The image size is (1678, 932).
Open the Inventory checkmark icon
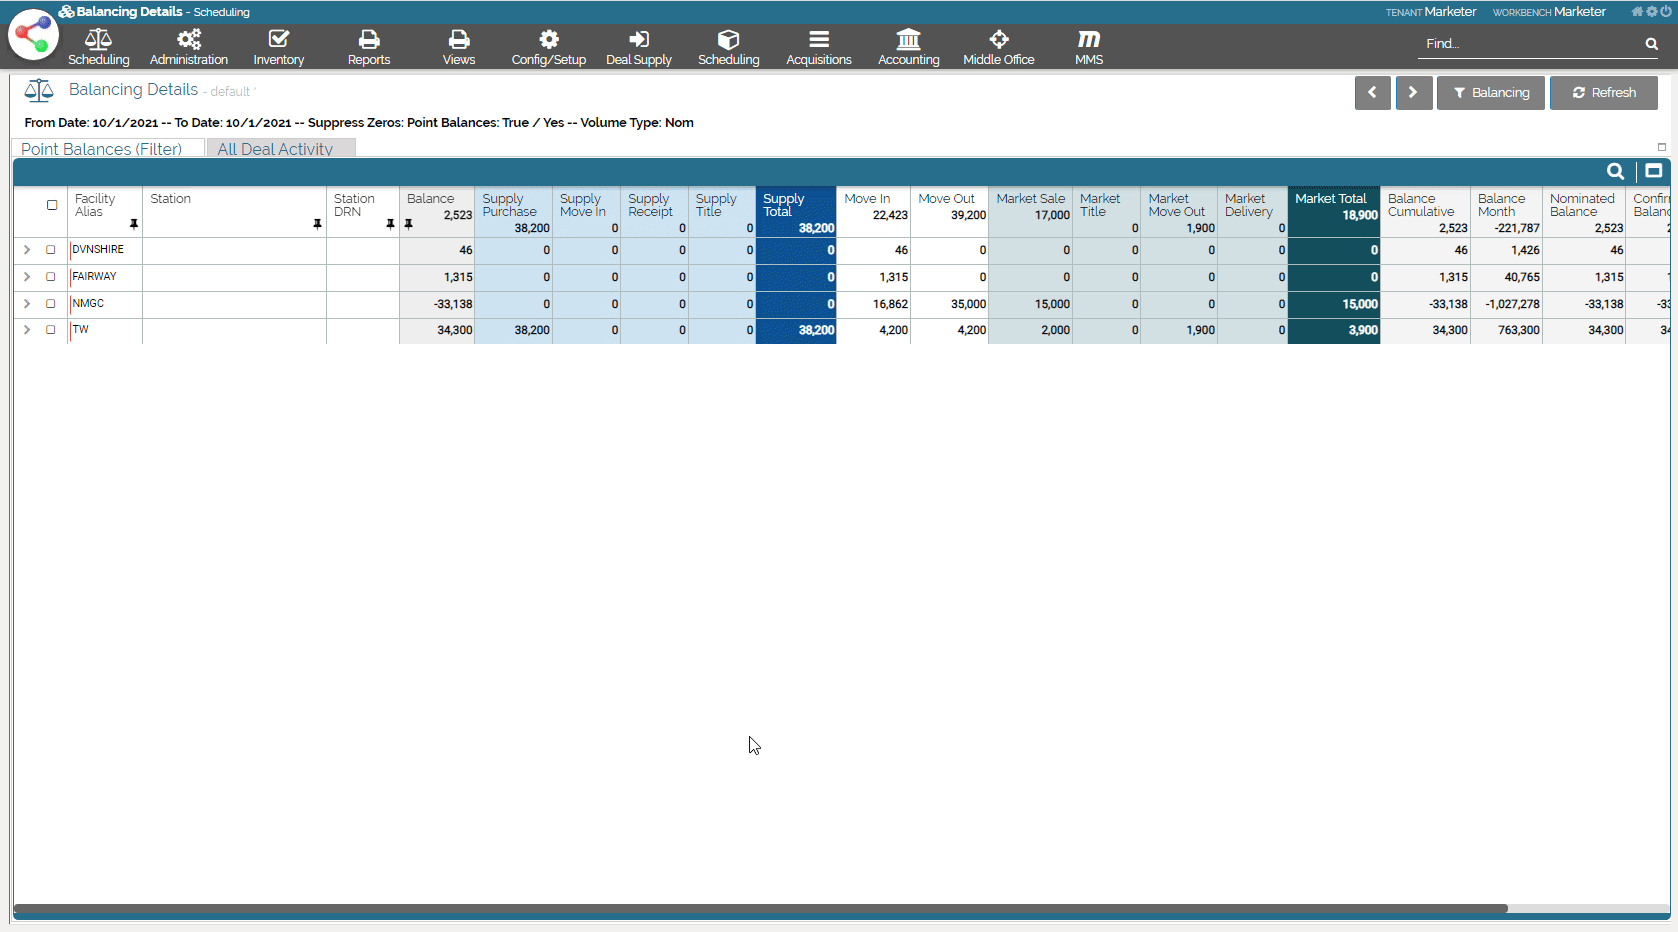click(x=278, y=40)
